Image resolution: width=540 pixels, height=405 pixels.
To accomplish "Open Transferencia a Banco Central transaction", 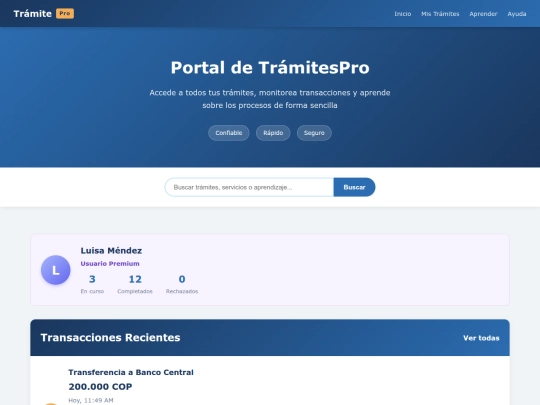I will (131, 372).
